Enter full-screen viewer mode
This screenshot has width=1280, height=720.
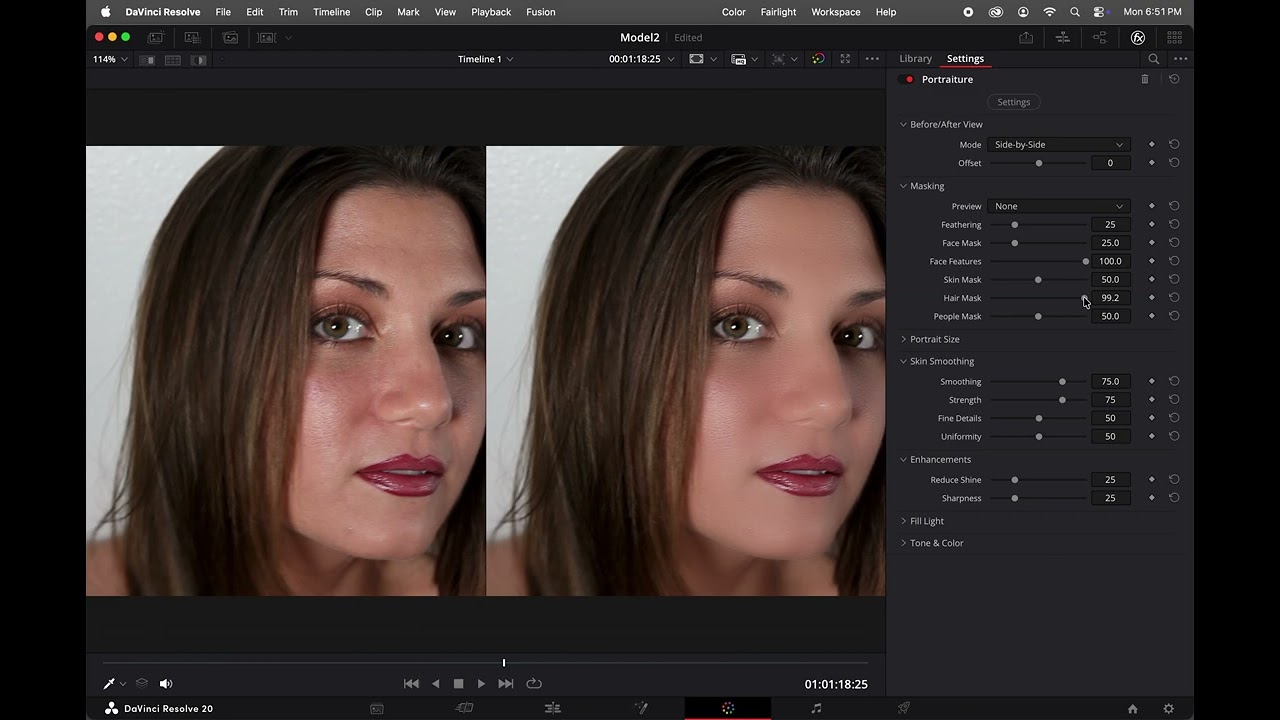point(845,59)
